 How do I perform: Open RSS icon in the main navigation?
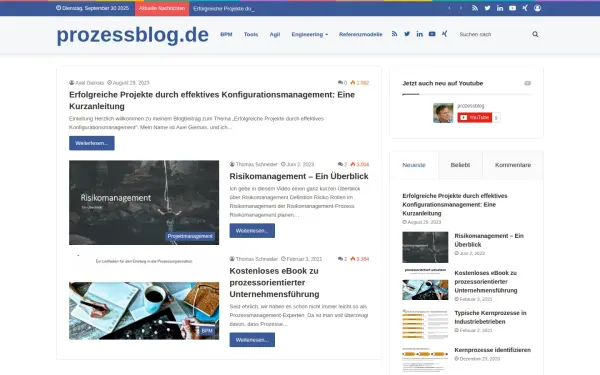point(395,34)
